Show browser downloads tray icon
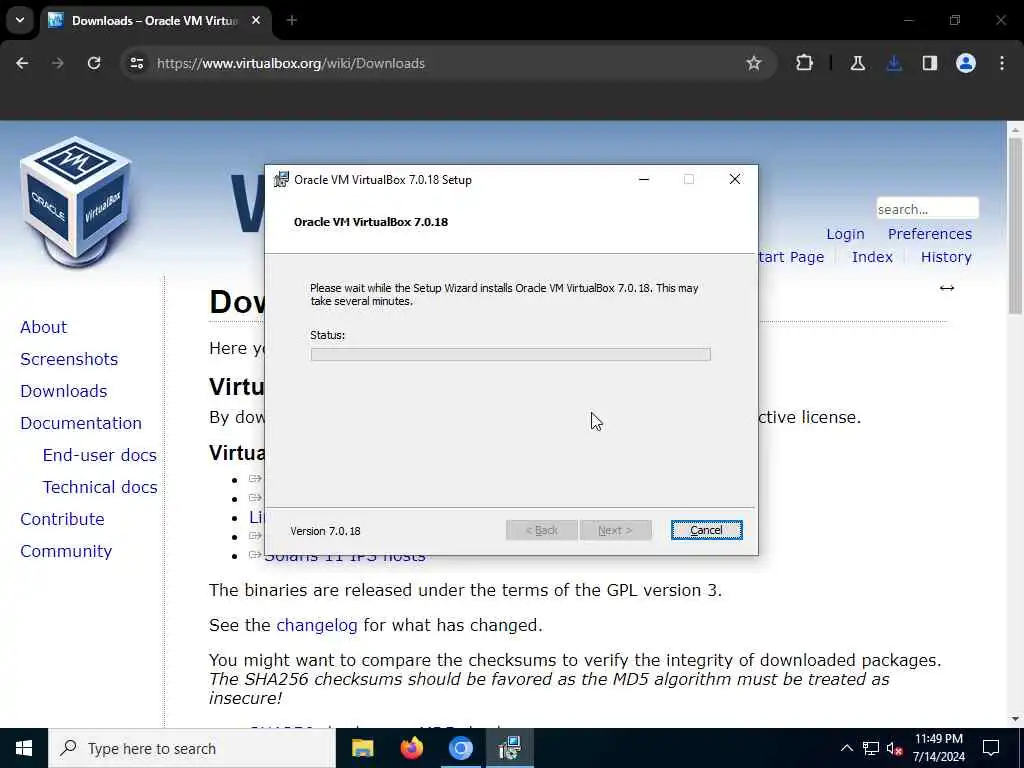This screenshot has height=768, width=1024. pos(894,63)
